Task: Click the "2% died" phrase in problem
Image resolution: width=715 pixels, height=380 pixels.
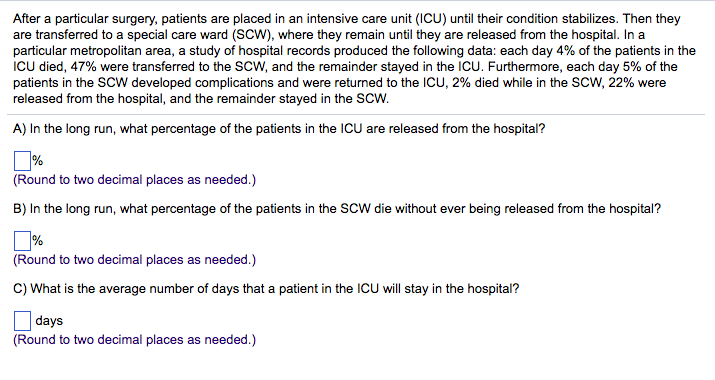Action: point(471,83)
